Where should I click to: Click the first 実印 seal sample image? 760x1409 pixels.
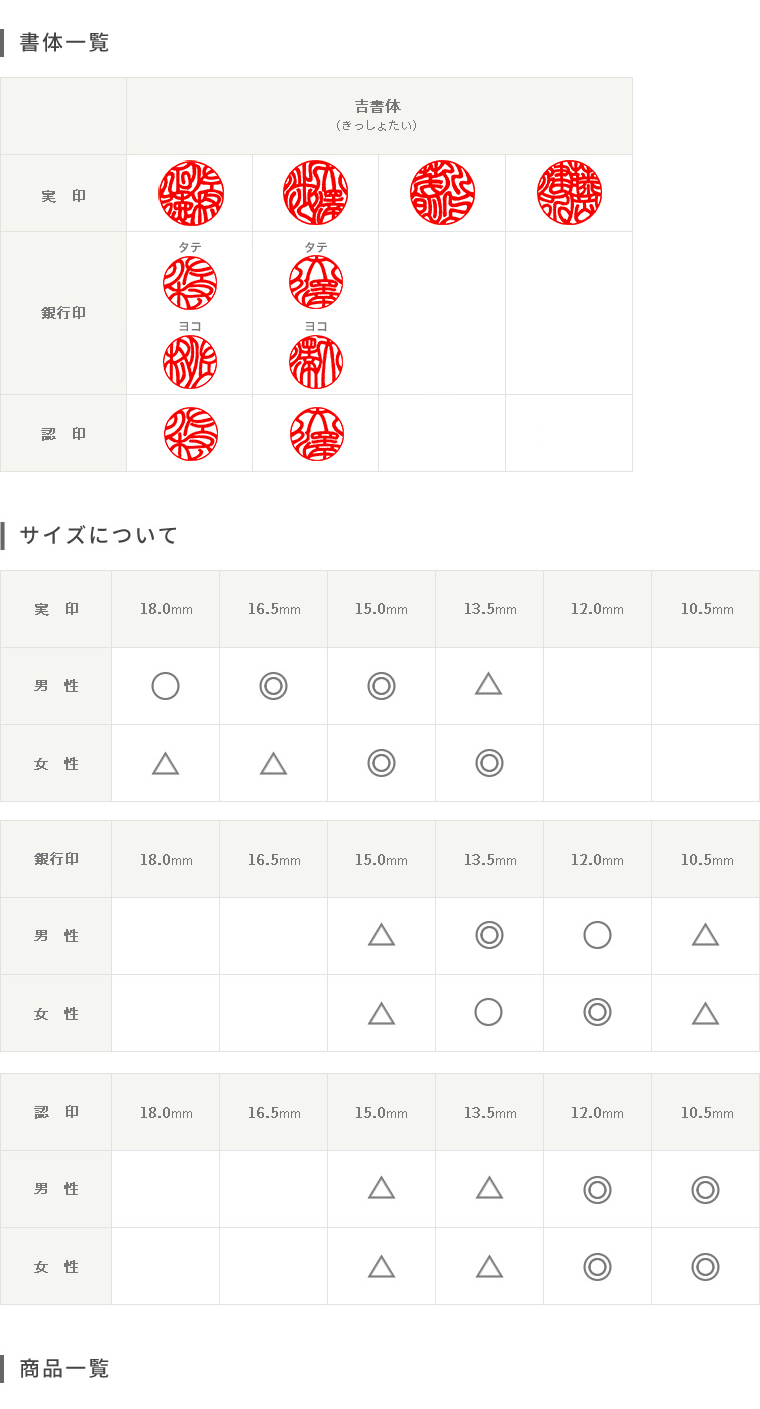[x=191, y=193]
